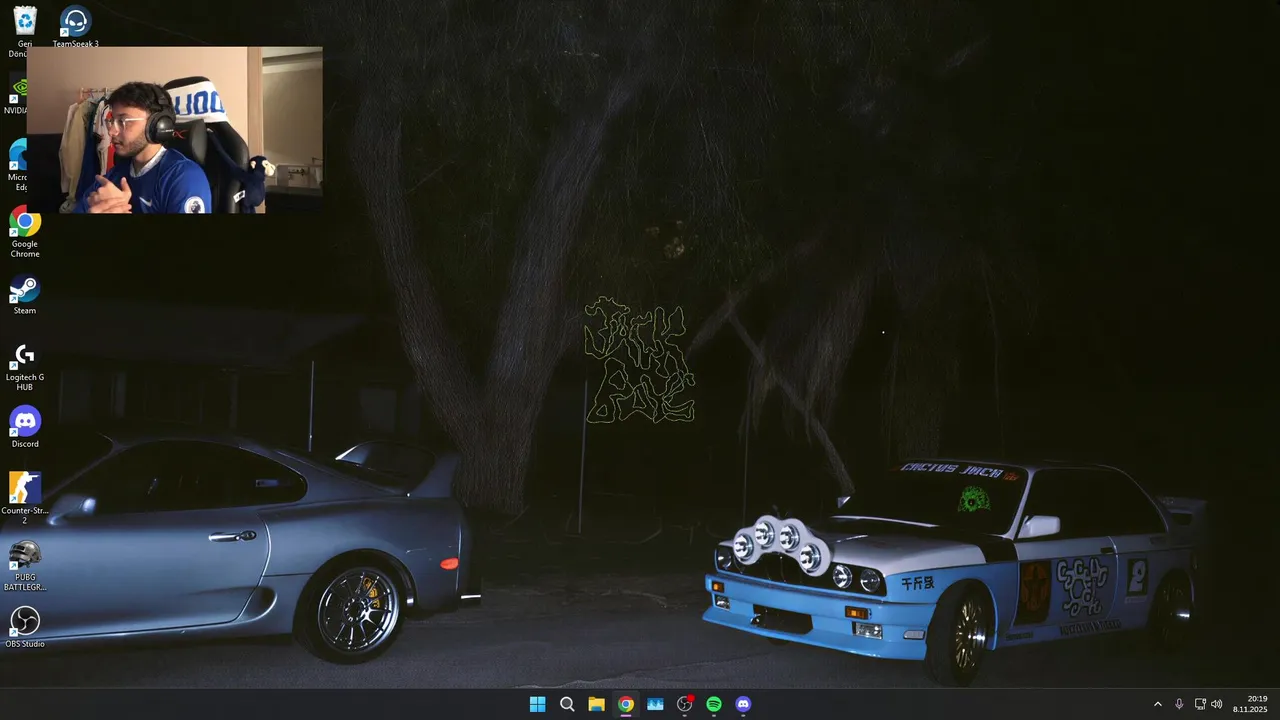
Task: Select the Microsoft Edge desktop shortcut
Action: point(16,165)
